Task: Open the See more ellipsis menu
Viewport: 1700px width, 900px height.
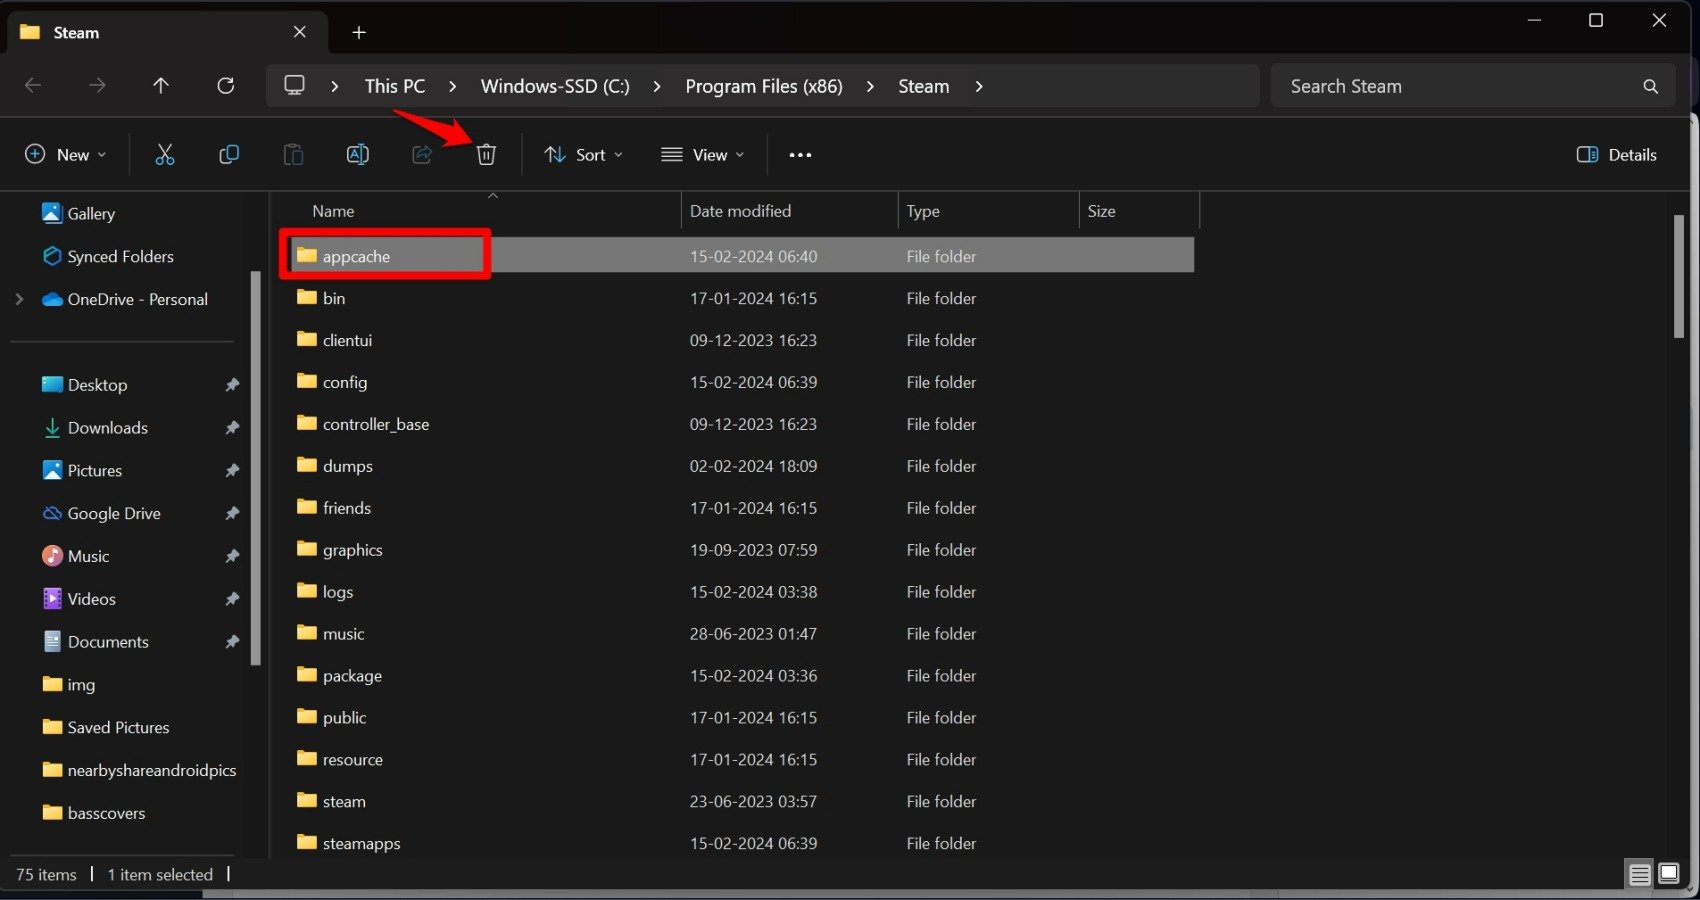Action: click(800, 155)
